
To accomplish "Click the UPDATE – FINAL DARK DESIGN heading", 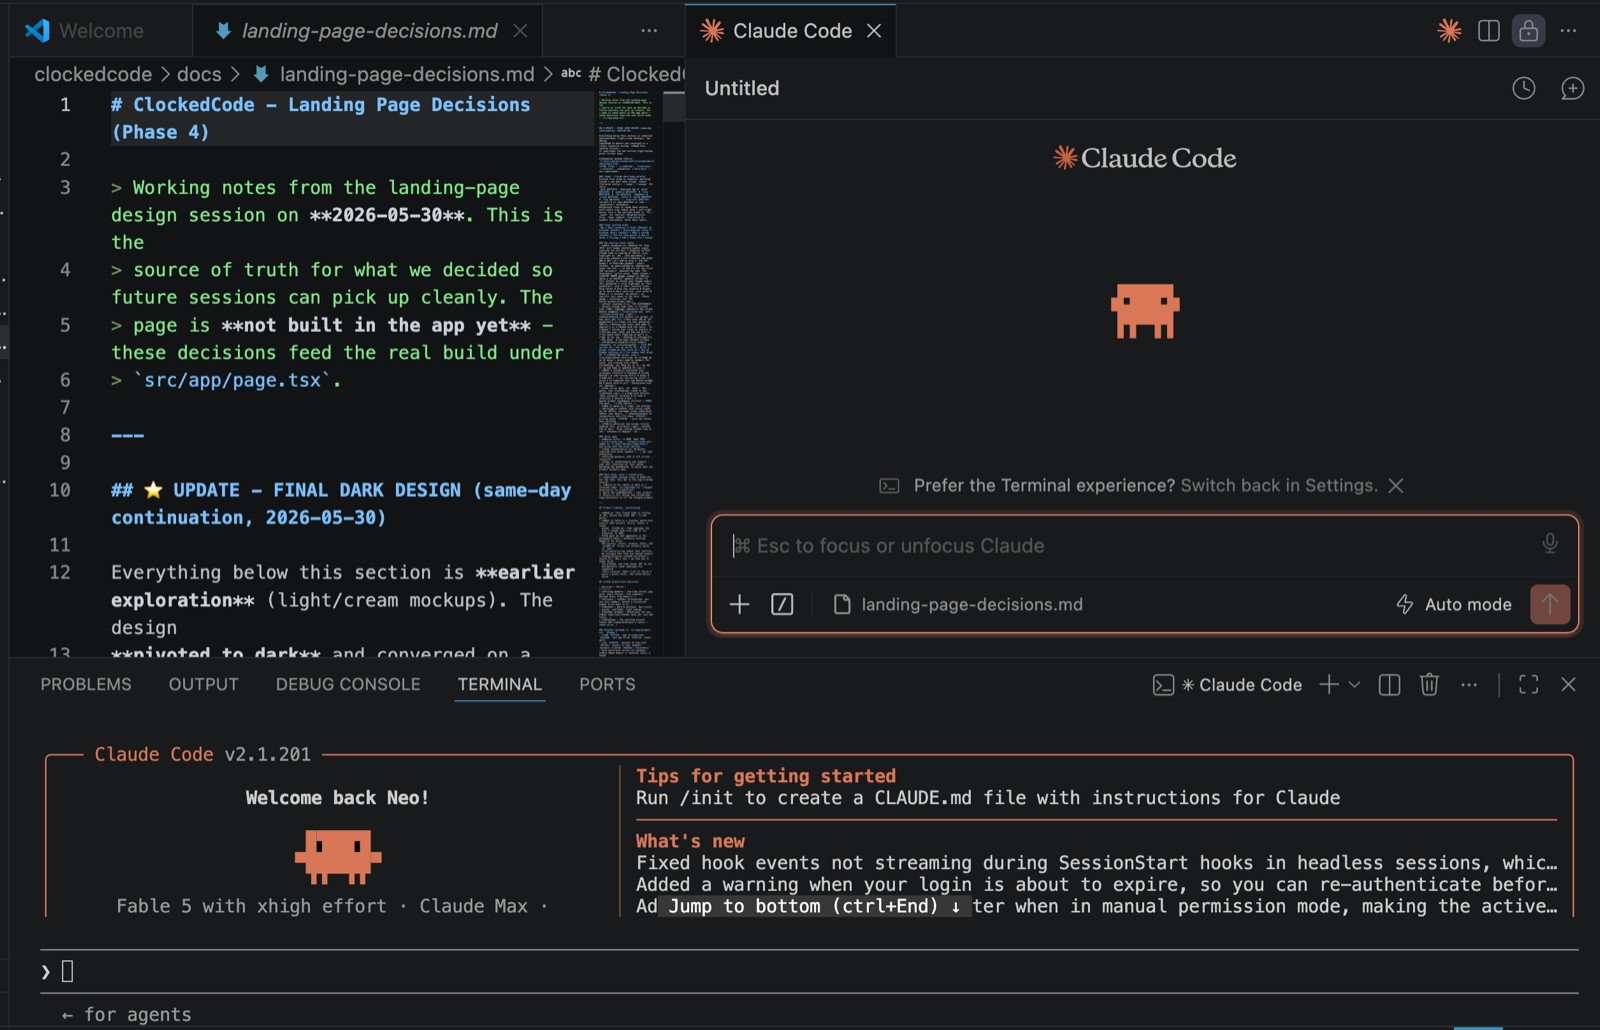I will tap(341, 503).
